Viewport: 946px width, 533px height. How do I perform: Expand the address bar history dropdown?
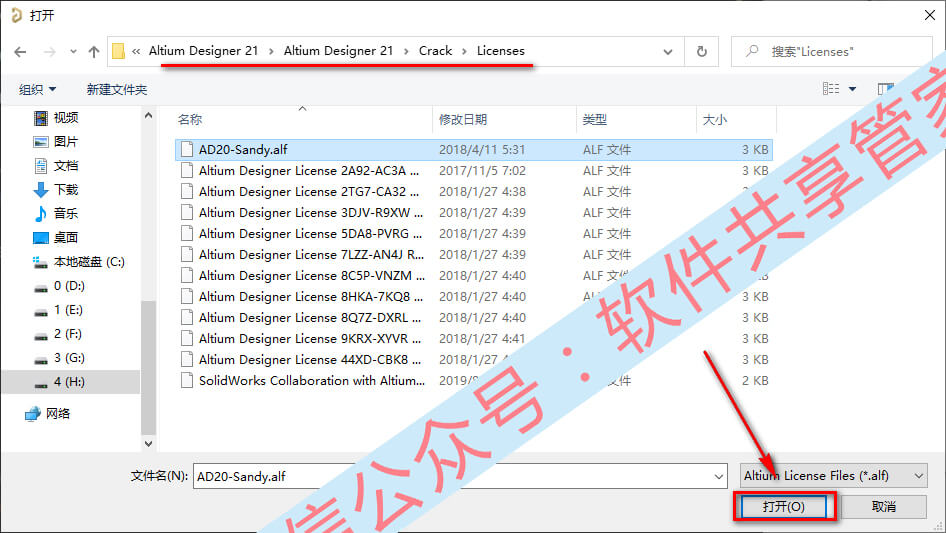pos(668,51)
